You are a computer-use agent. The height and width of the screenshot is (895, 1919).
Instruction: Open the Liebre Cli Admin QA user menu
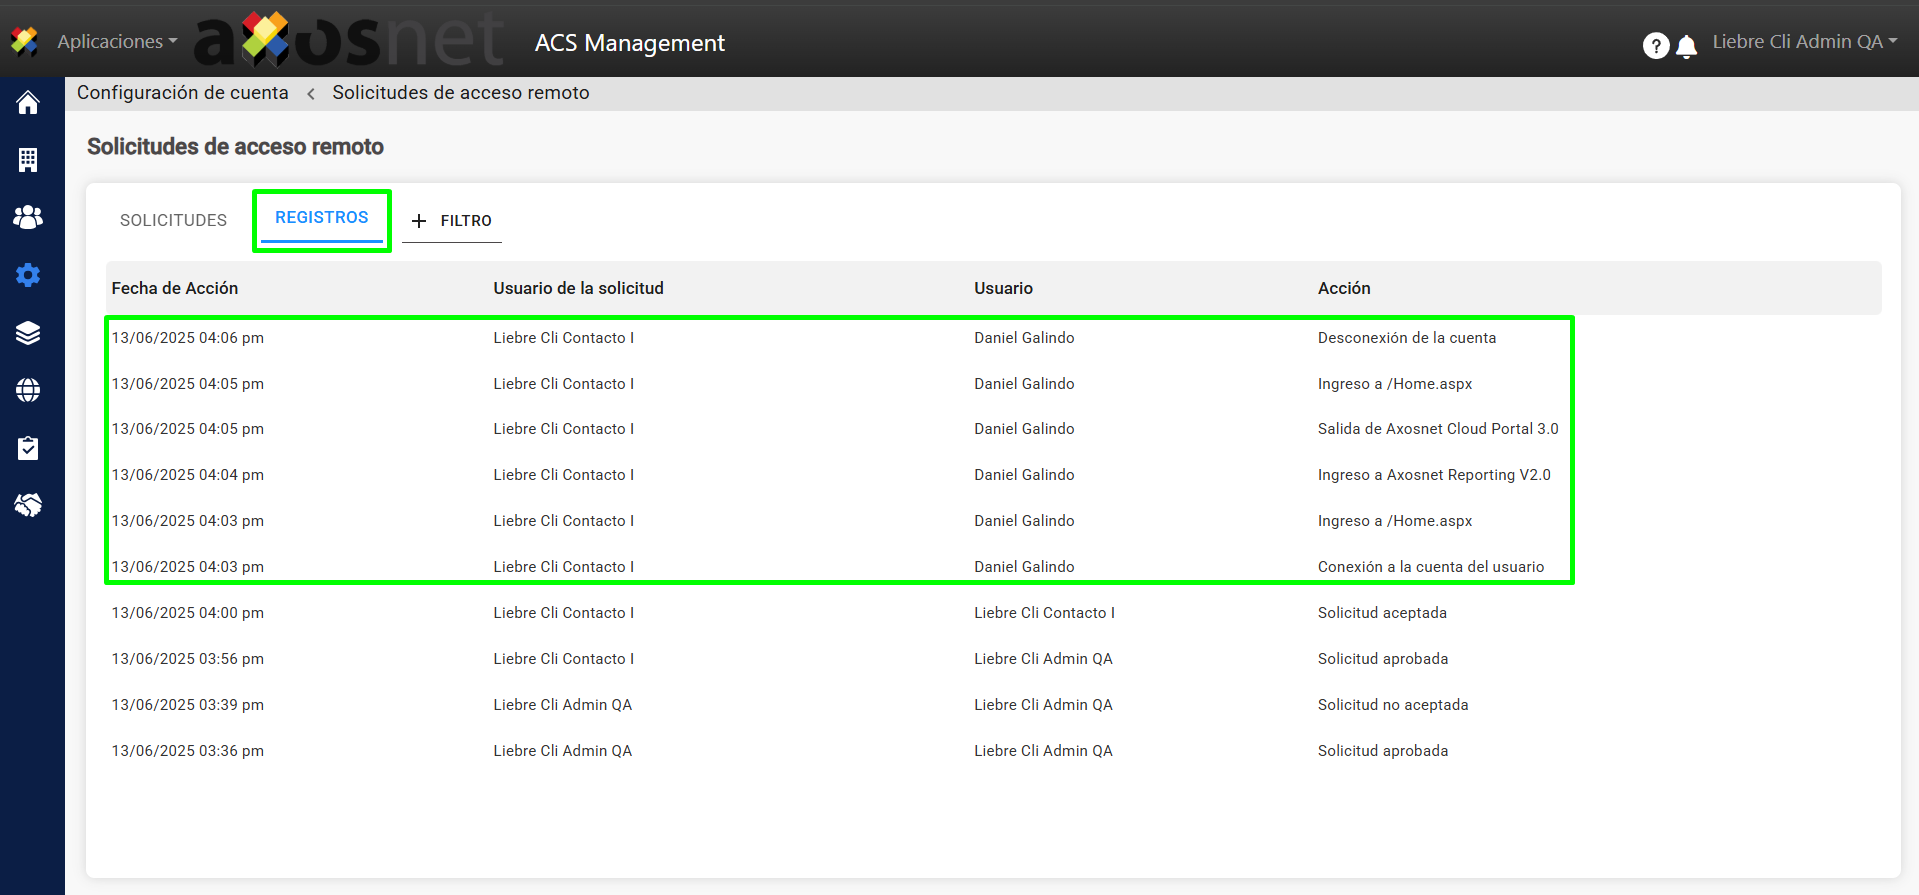pos(1804,42)
